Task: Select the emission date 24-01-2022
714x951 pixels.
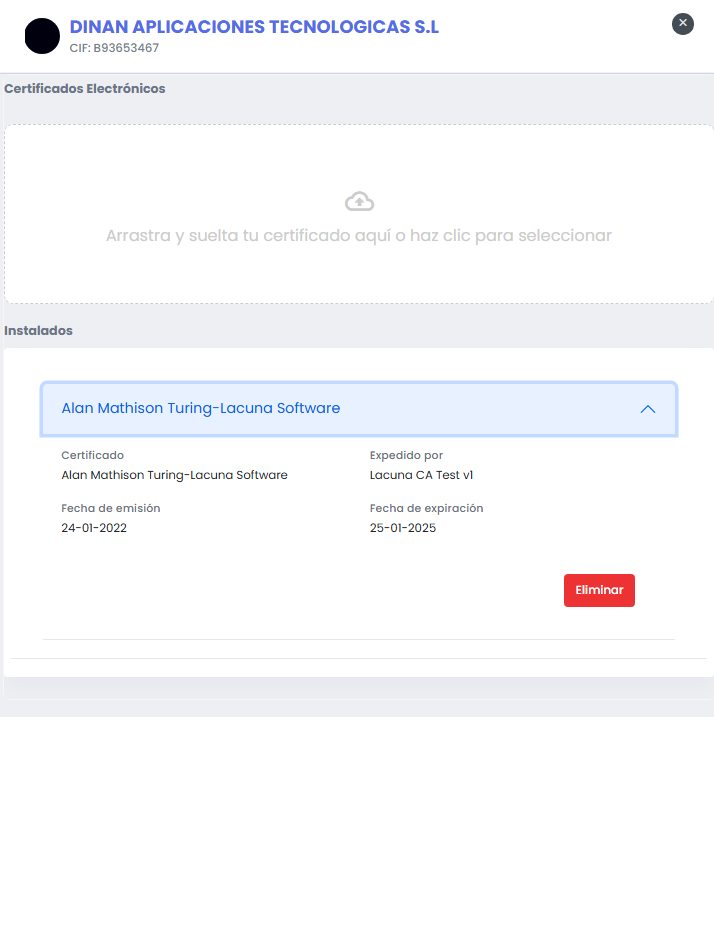Action: [x=94, y=528]
